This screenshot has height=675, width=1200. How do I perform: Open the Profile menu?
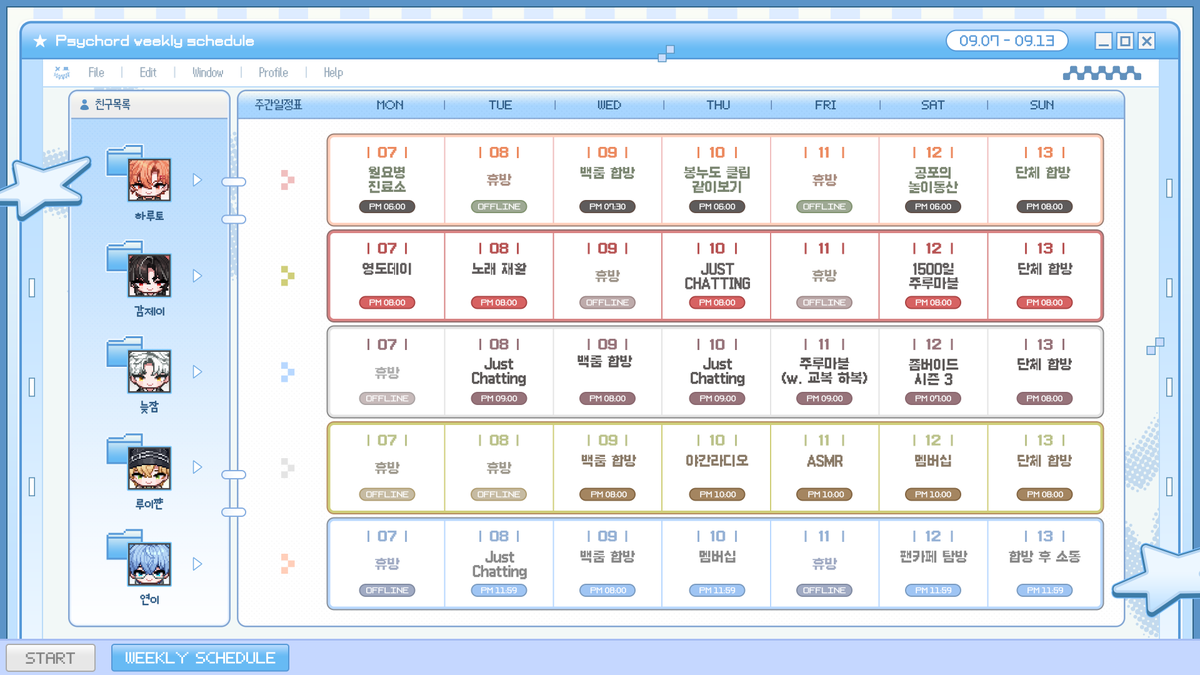[273, 72]
